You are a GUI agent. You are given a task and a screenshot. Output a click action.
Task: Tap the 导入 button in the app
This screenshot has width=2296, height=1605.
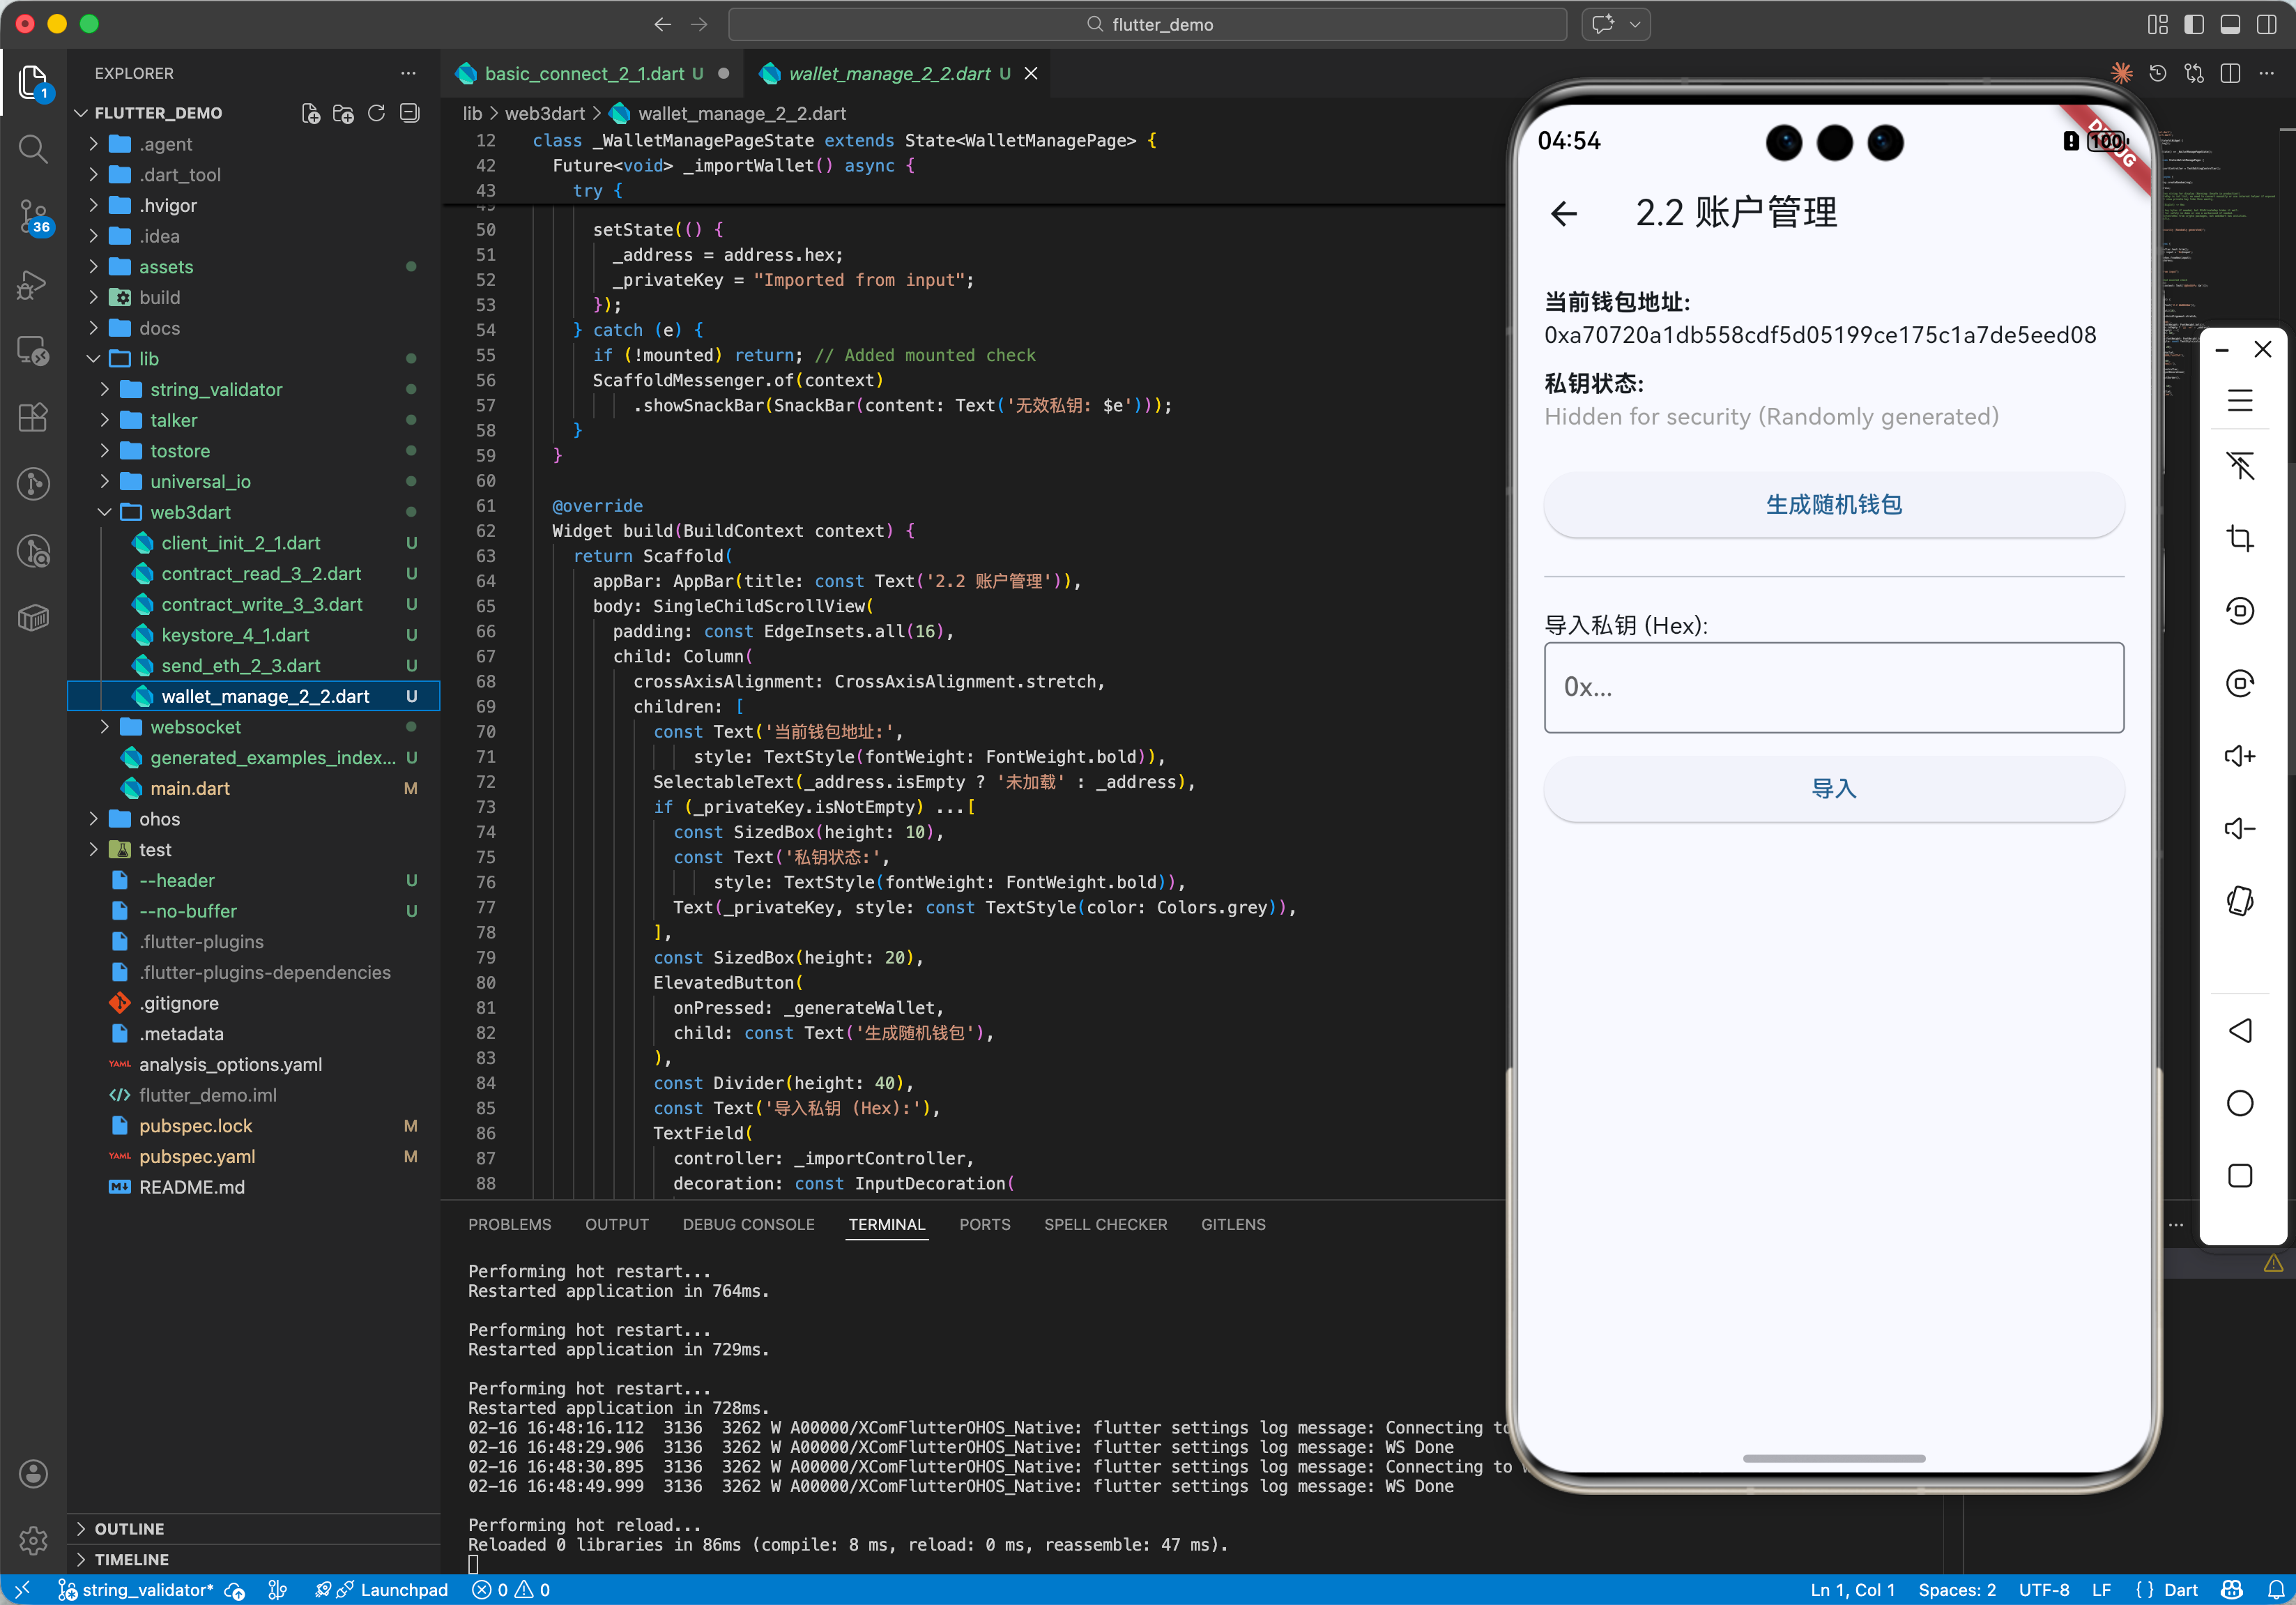point(1833,789)
